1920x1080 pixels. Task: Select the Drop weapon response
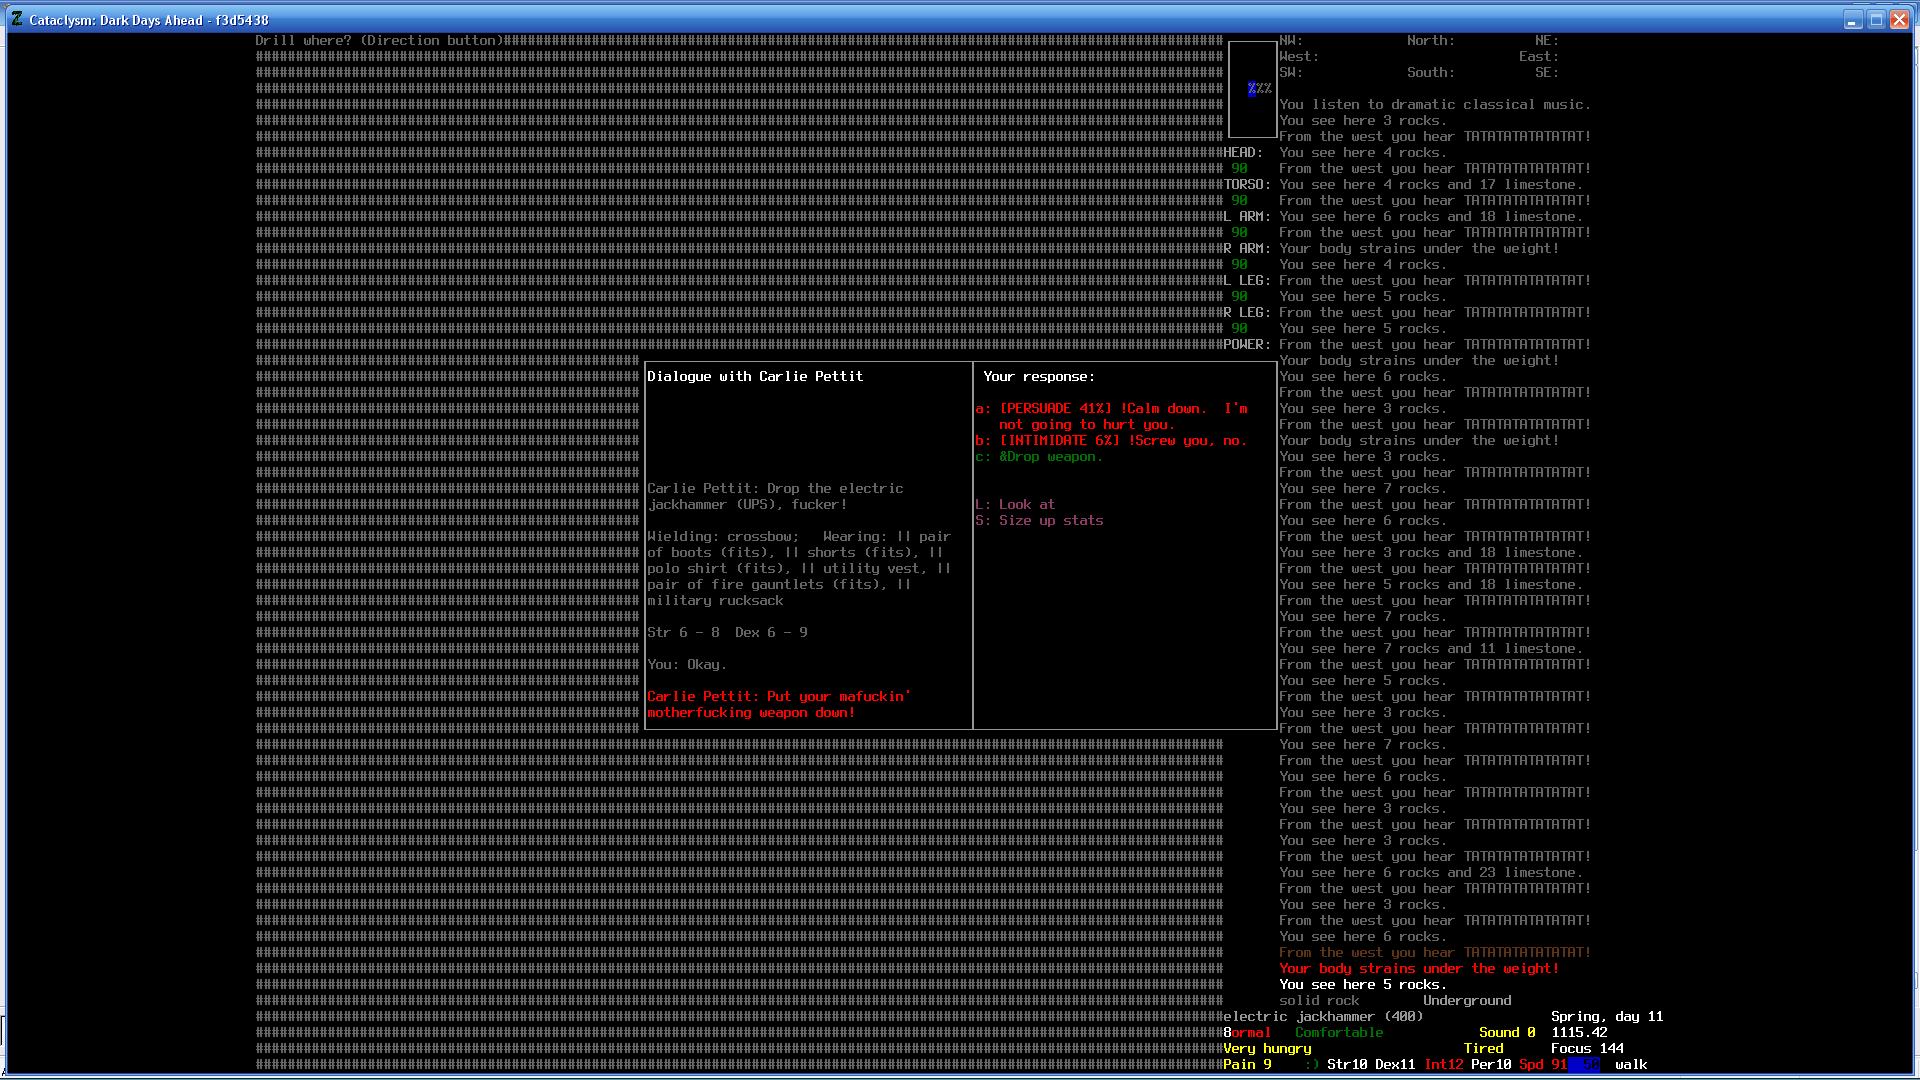(1040, 457)
